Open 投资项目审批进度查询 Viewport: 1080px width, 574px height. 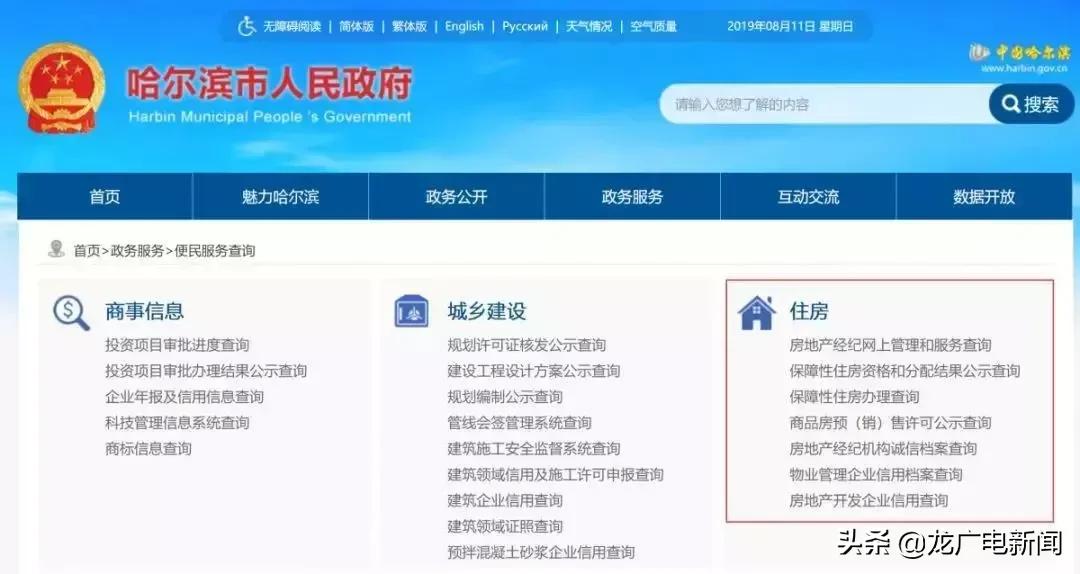pyautogui.click(x=177, y=345)
